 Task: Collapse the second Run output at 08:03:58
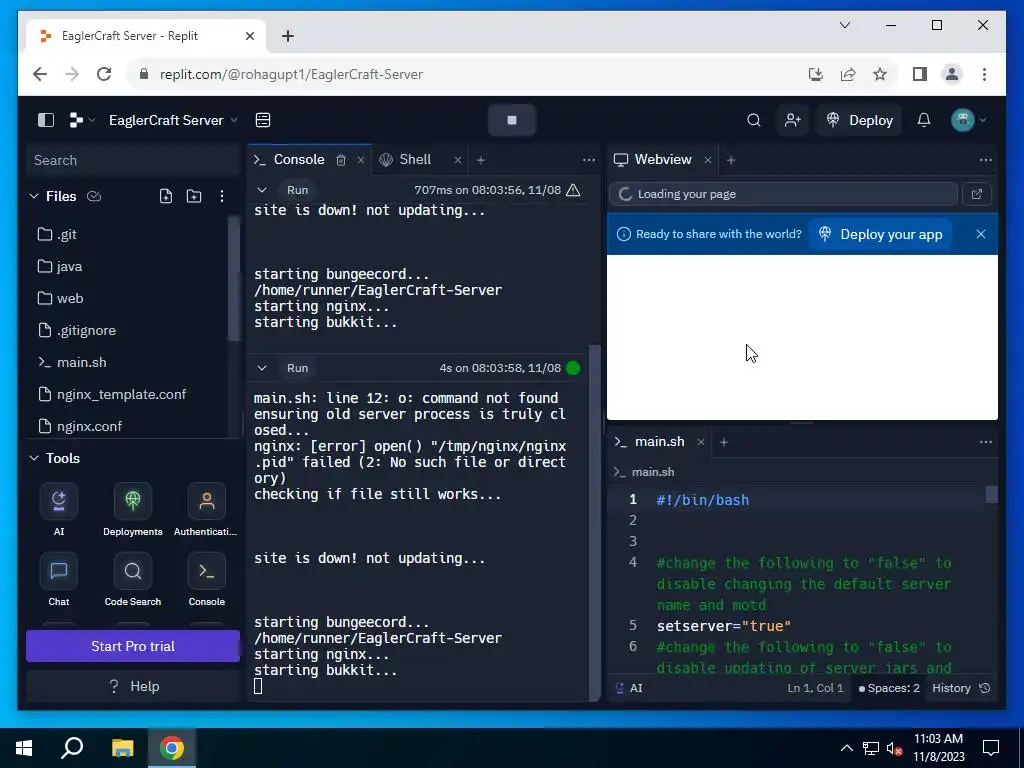pos(262,368)
